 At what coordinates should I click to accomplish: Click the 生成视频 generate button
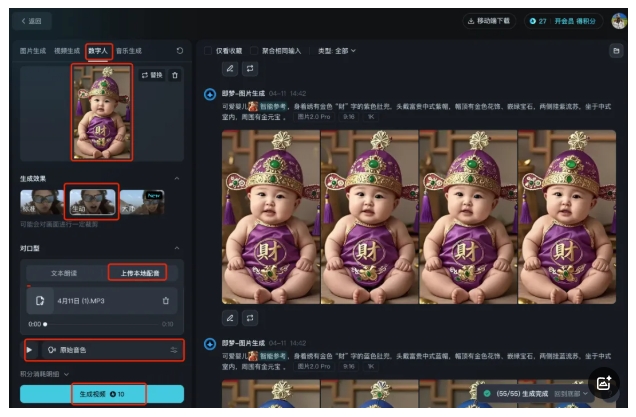(x=102, y=394)
